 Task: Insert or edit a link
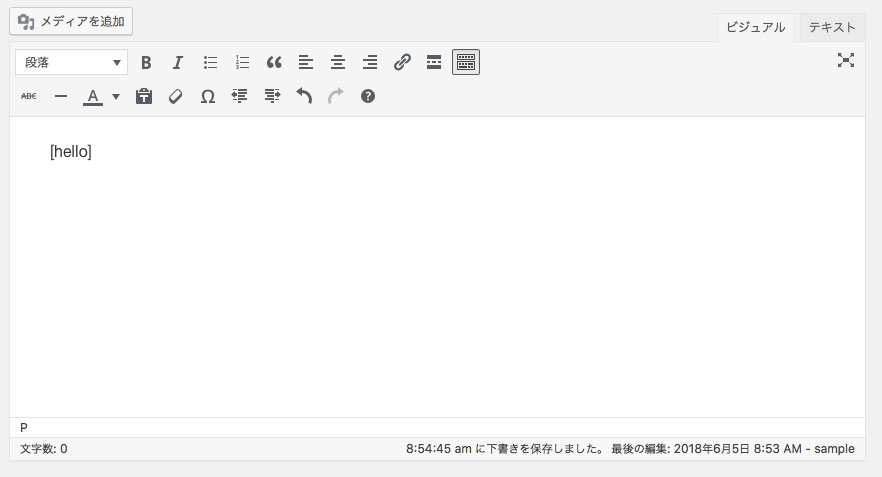[402, 62]
